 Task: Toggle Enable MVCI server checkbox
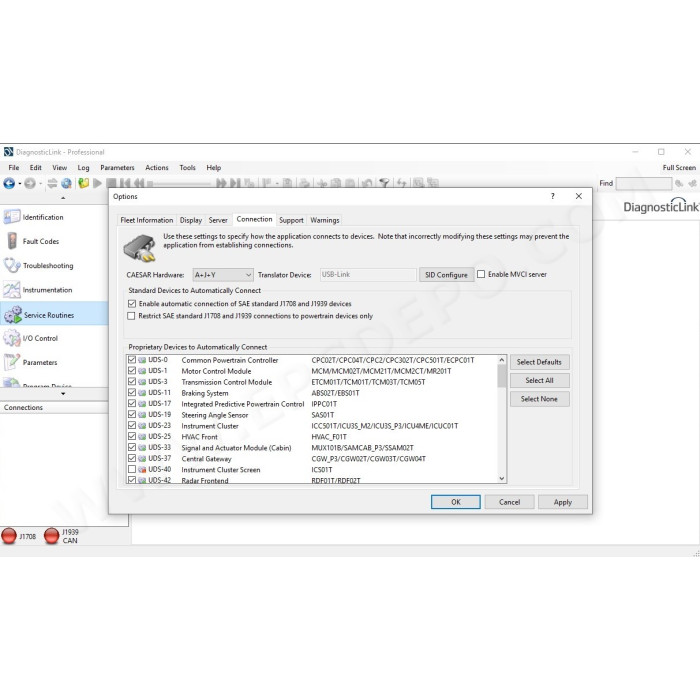point(481,274)
